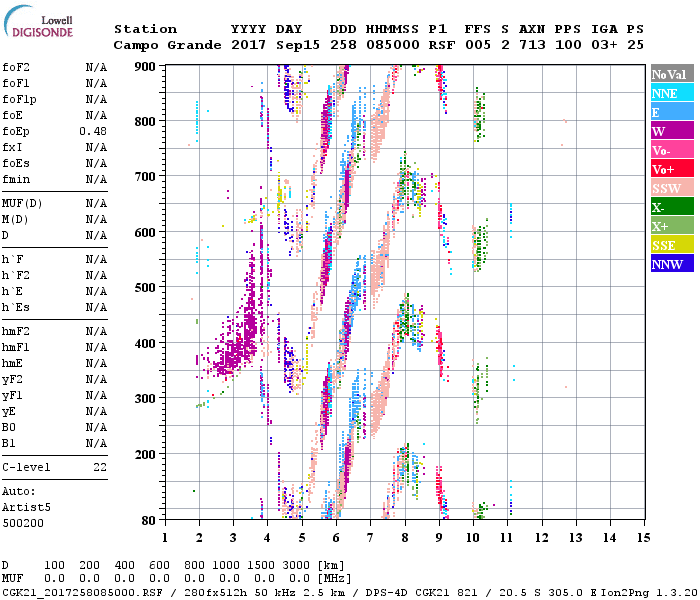
Task: Select the X+ light green legend entry
Action: [672, 226]
